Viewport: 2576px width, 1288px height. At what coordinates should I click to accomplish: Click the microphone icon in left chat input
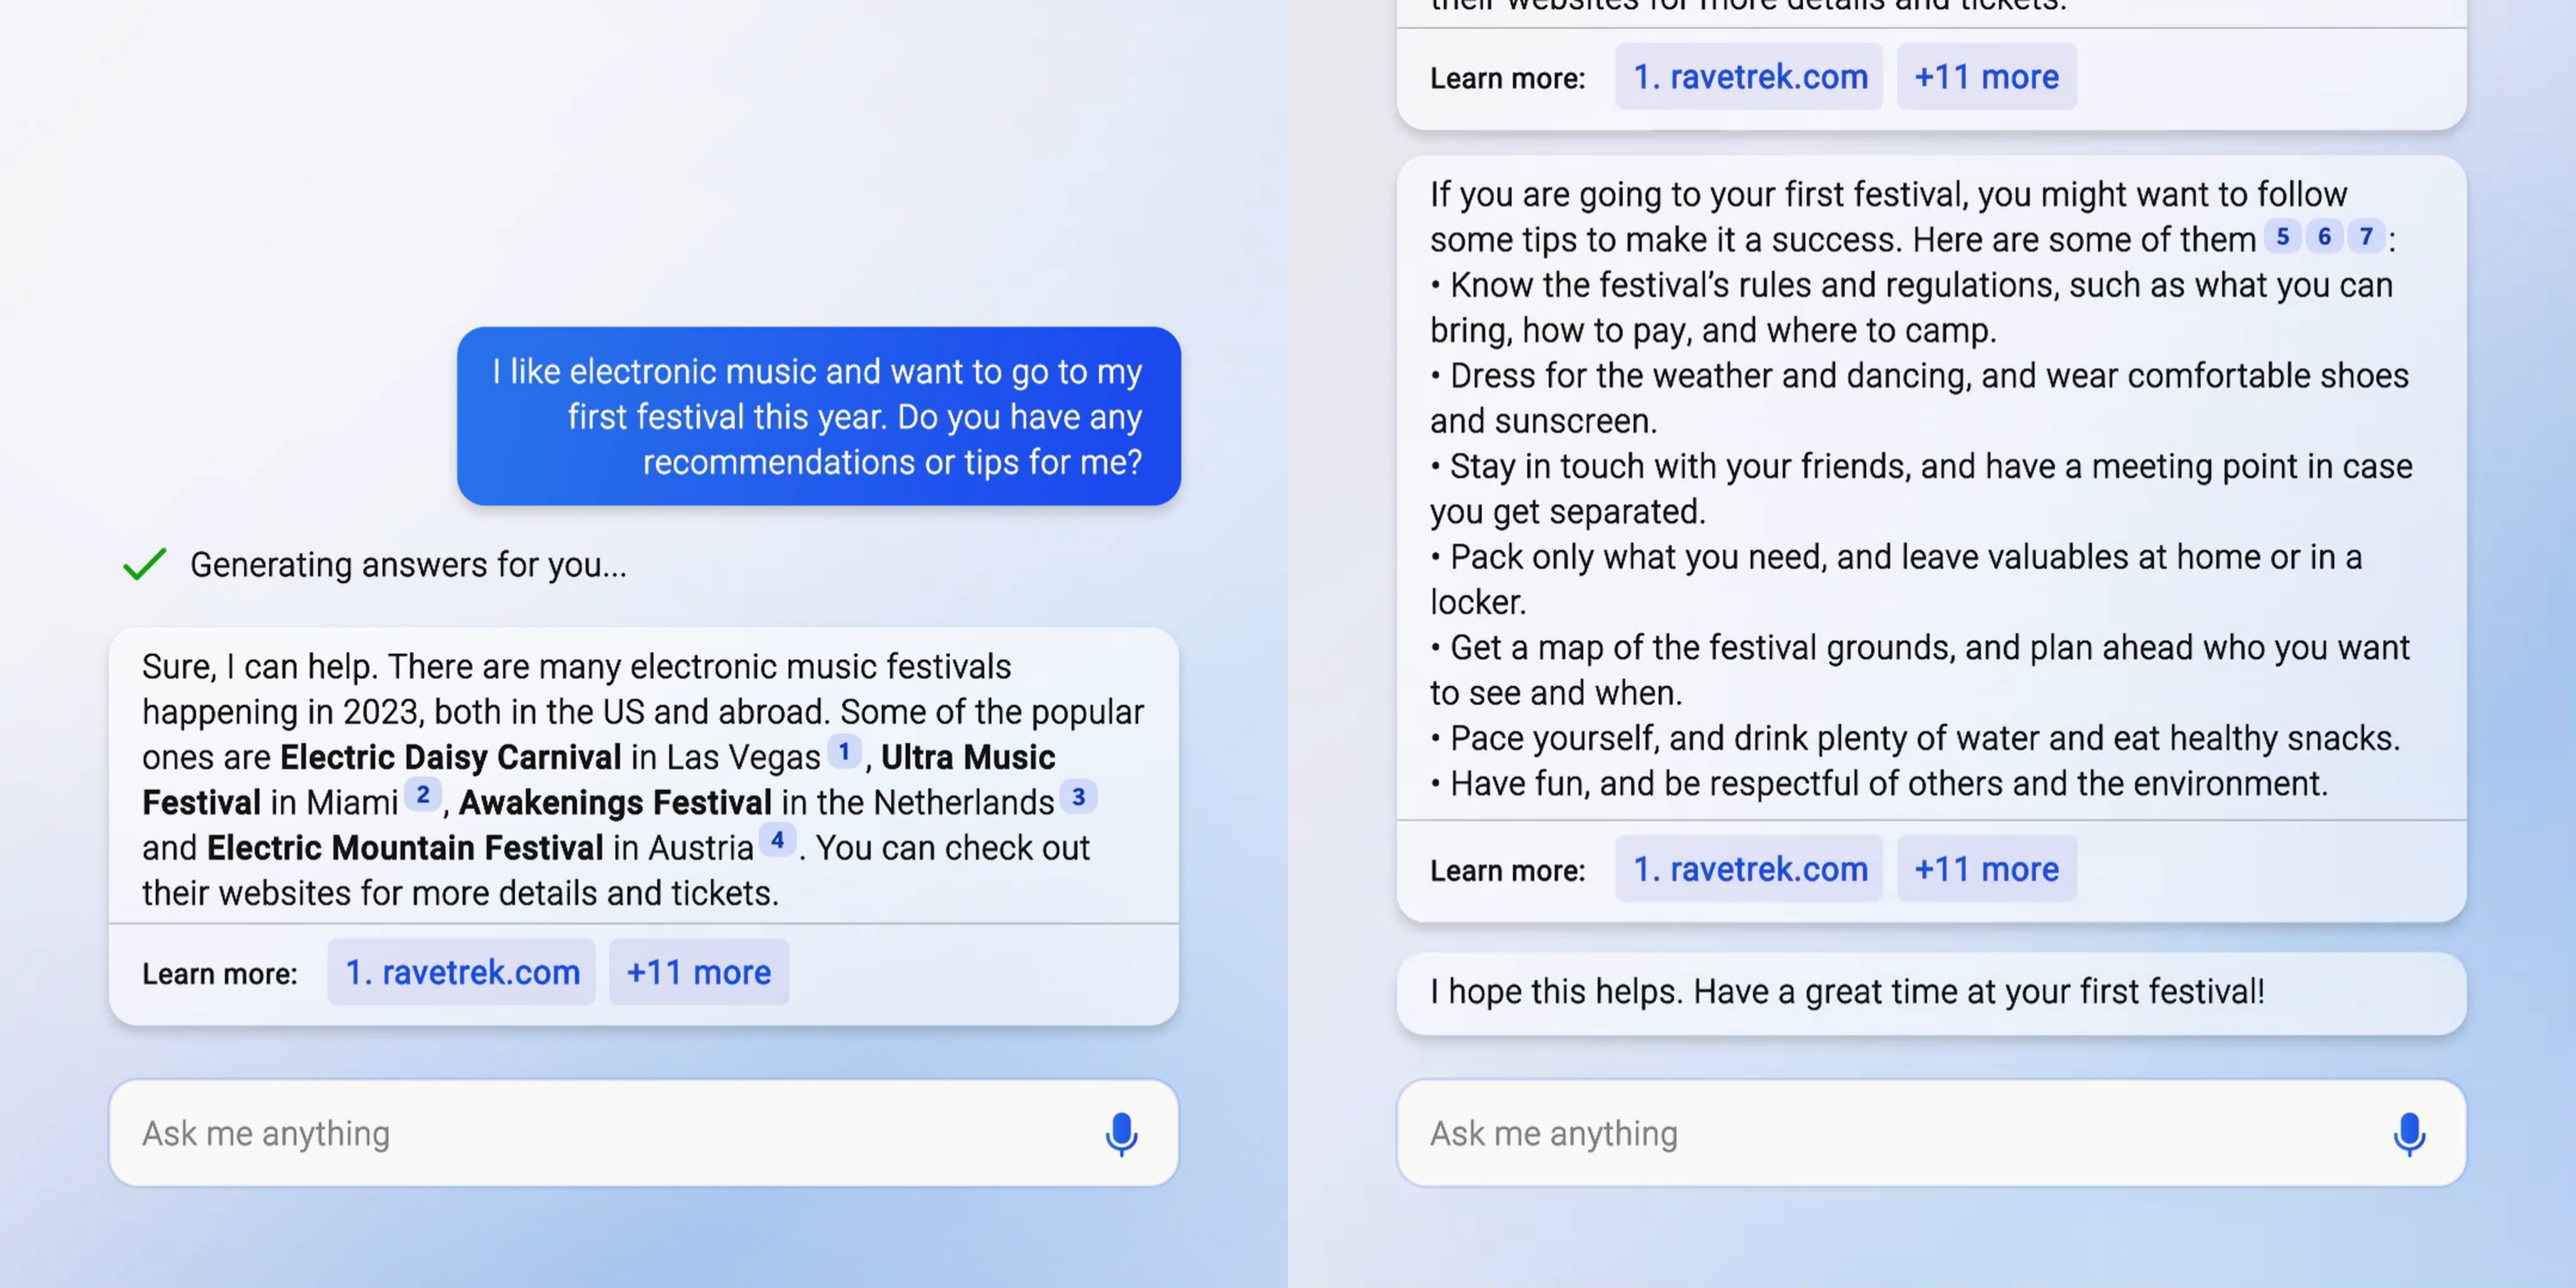point(1121,1134)
